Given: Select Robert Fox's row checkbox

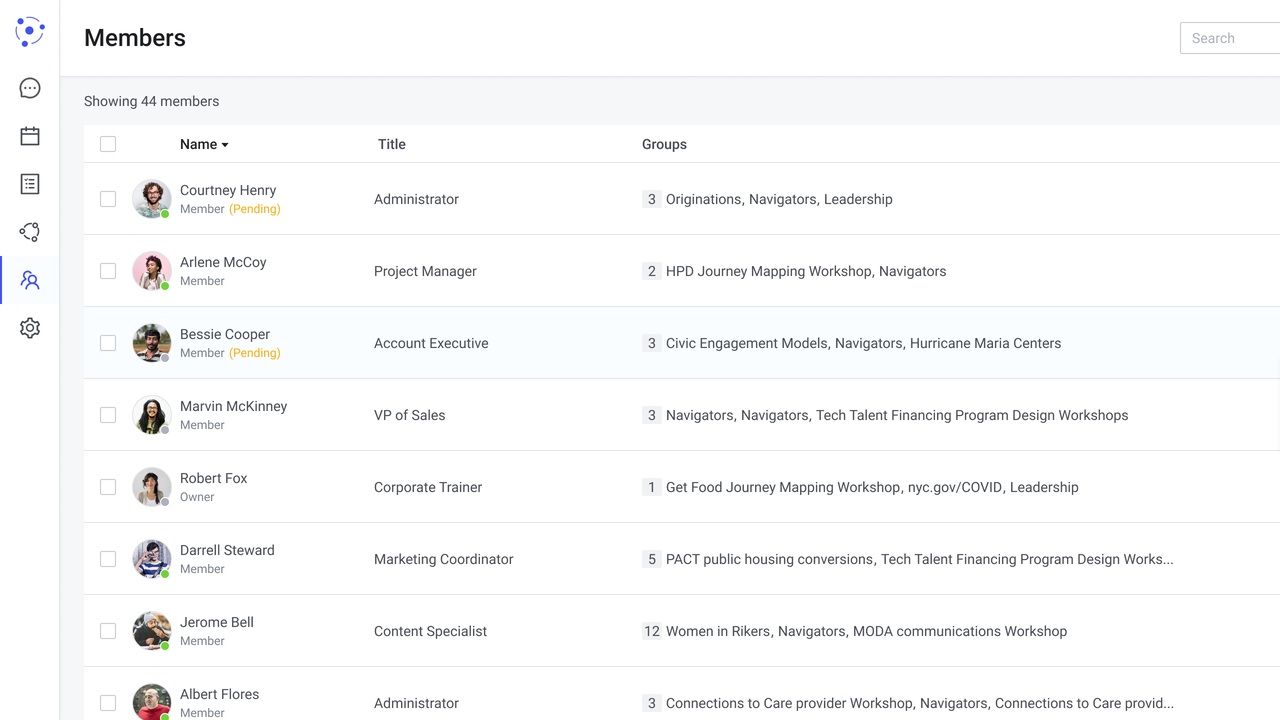Looking at the screenshot, I should click(108, 487).
